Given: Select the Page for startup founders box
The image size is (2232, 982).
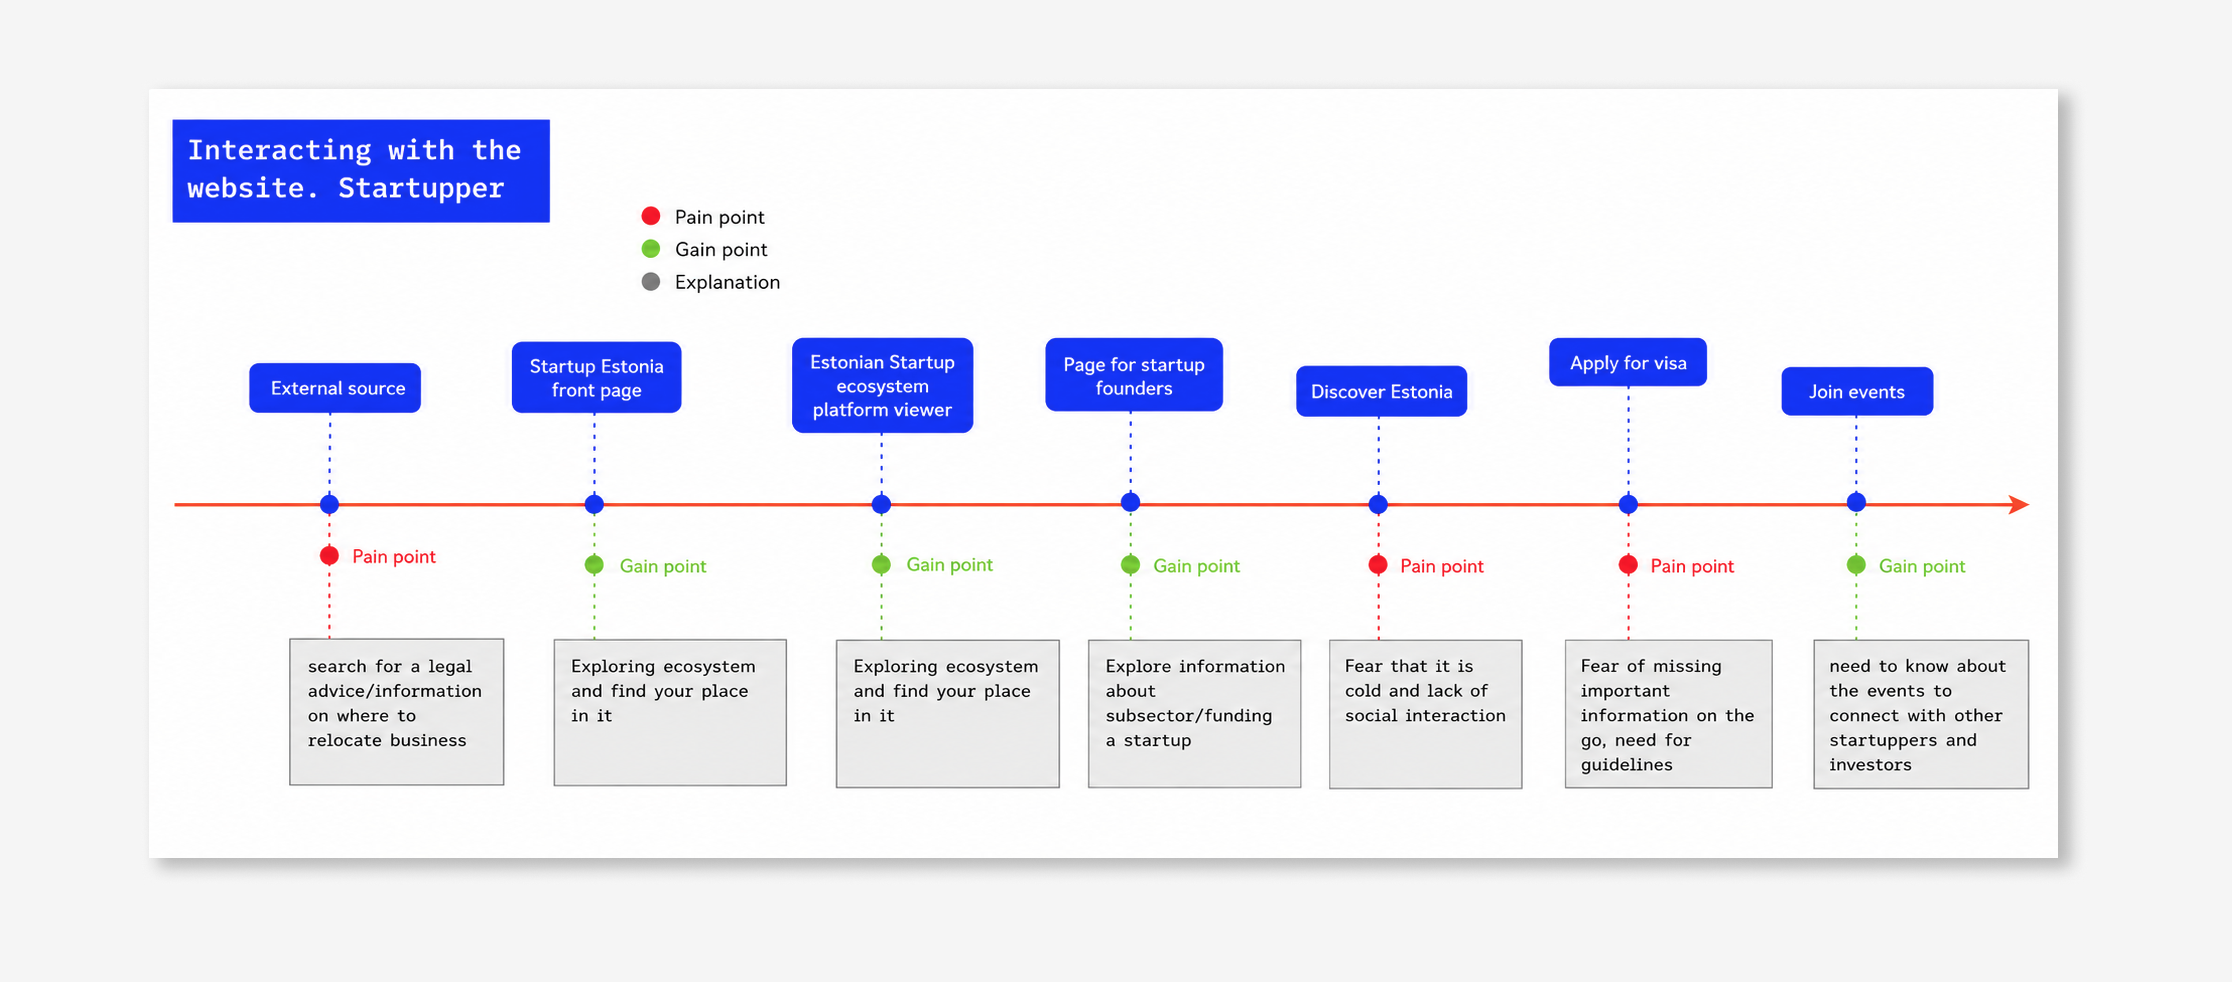Looking at the screenshot, I should point(1134,375).
